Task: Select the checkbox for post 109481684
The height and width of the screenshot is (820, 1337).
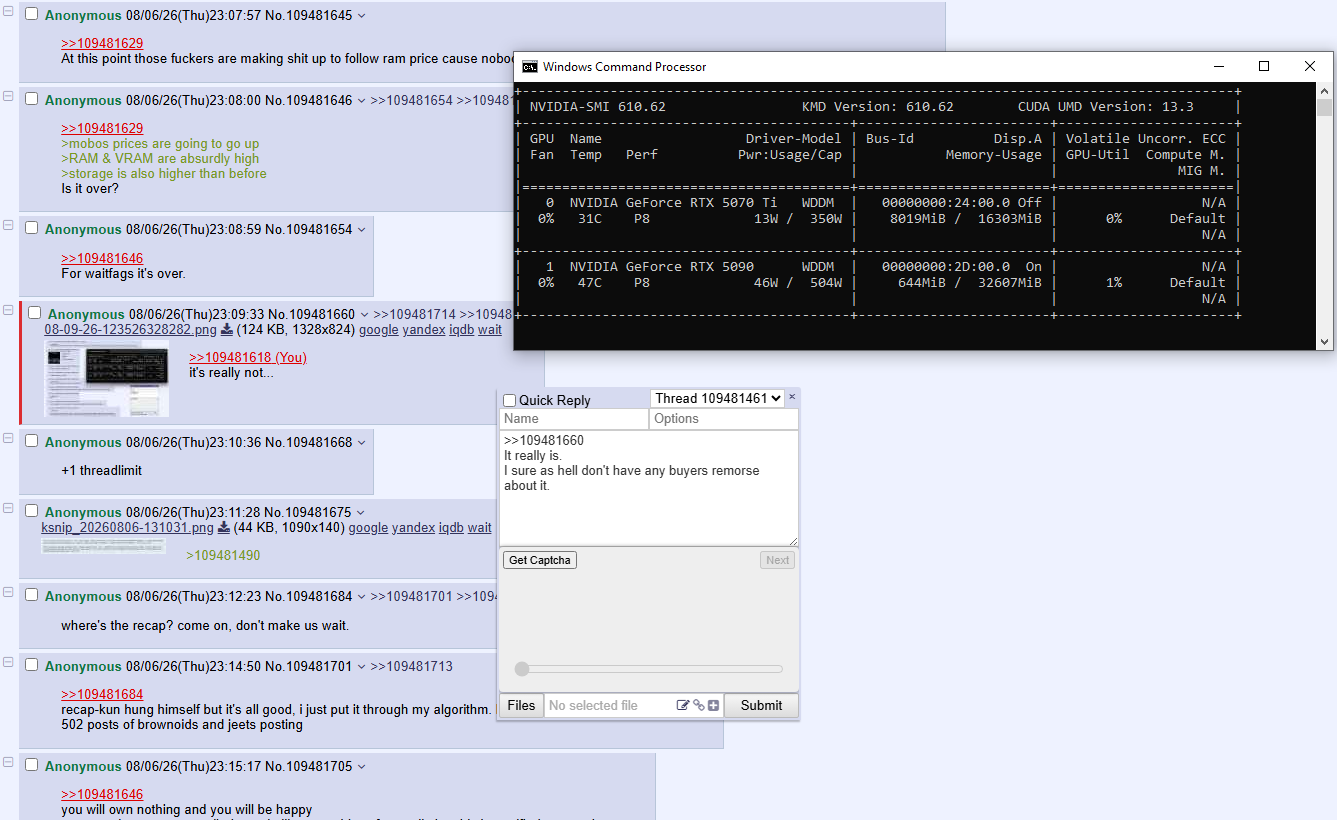Action: pyautogui.click(x=32, y=595)
